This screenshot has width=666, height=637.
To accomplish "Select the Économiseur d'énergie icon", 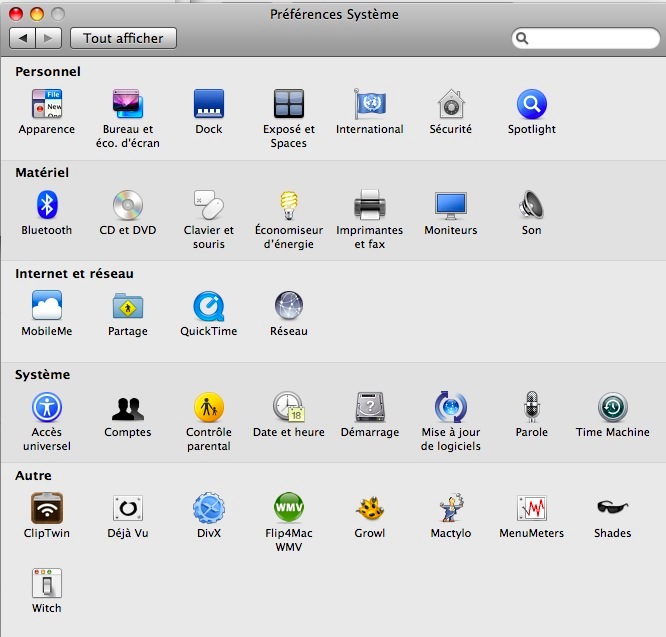I will pos(288,206).
